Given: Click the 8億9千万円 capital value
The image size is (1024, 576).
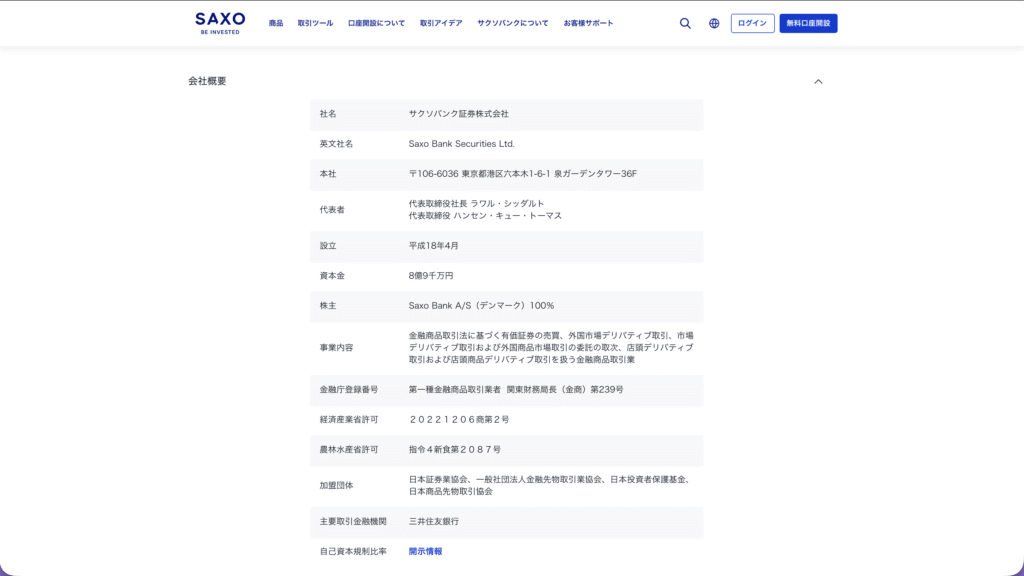Looking at the screenshot, I should pos(431,276).
